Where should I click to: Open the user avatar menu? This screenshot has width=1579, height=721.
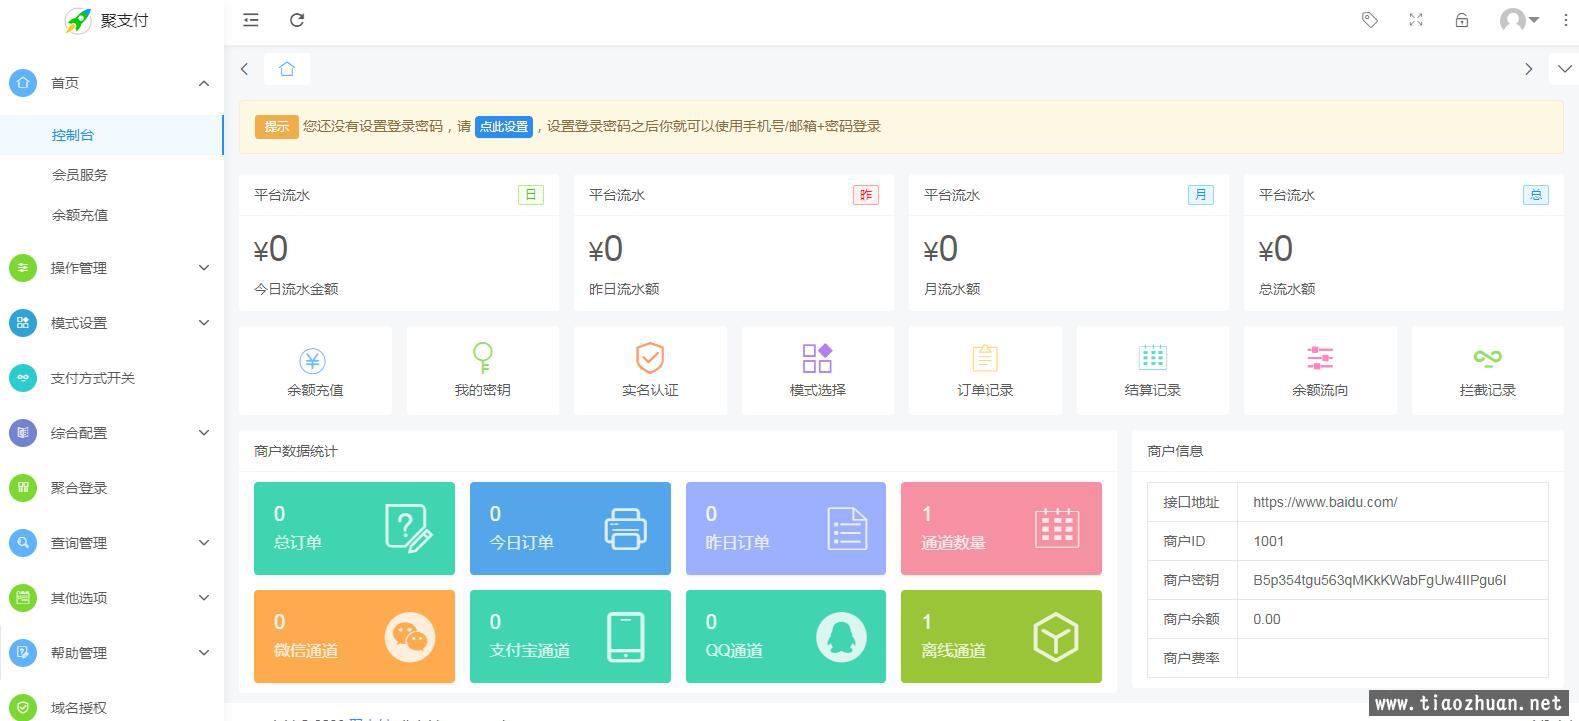click(x=1519, y=20)
